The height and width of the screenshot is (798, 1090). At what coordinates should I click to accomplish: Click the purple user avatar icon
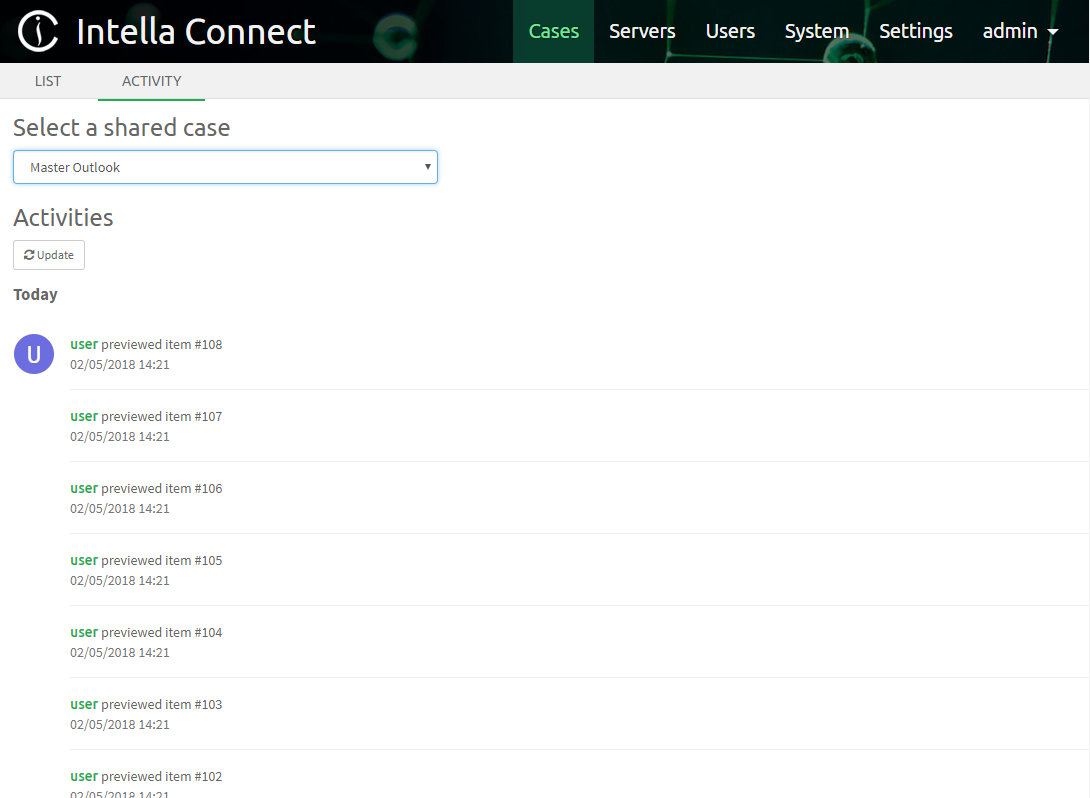(34, 354)
